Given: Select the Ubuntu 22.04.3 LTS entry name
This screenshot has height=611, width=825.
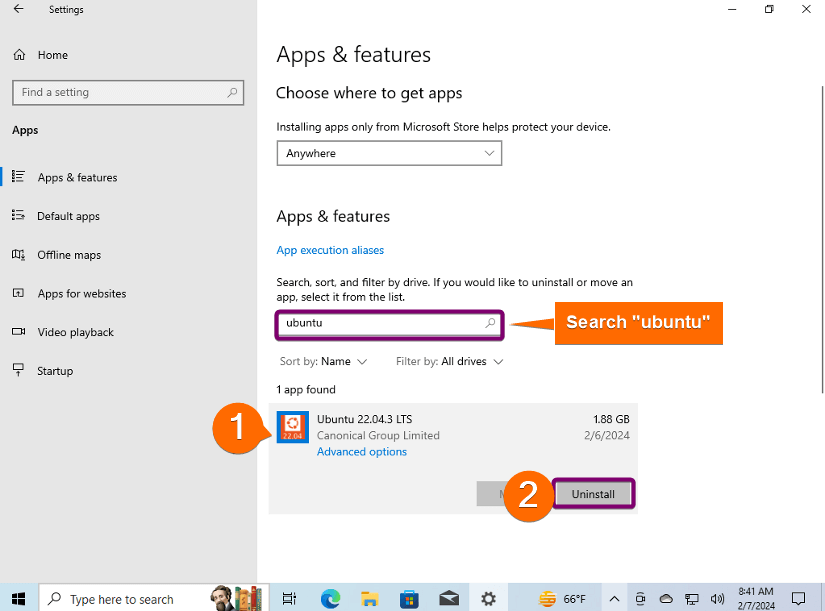Looking at the screenshot, I should [x=365, y=419].
